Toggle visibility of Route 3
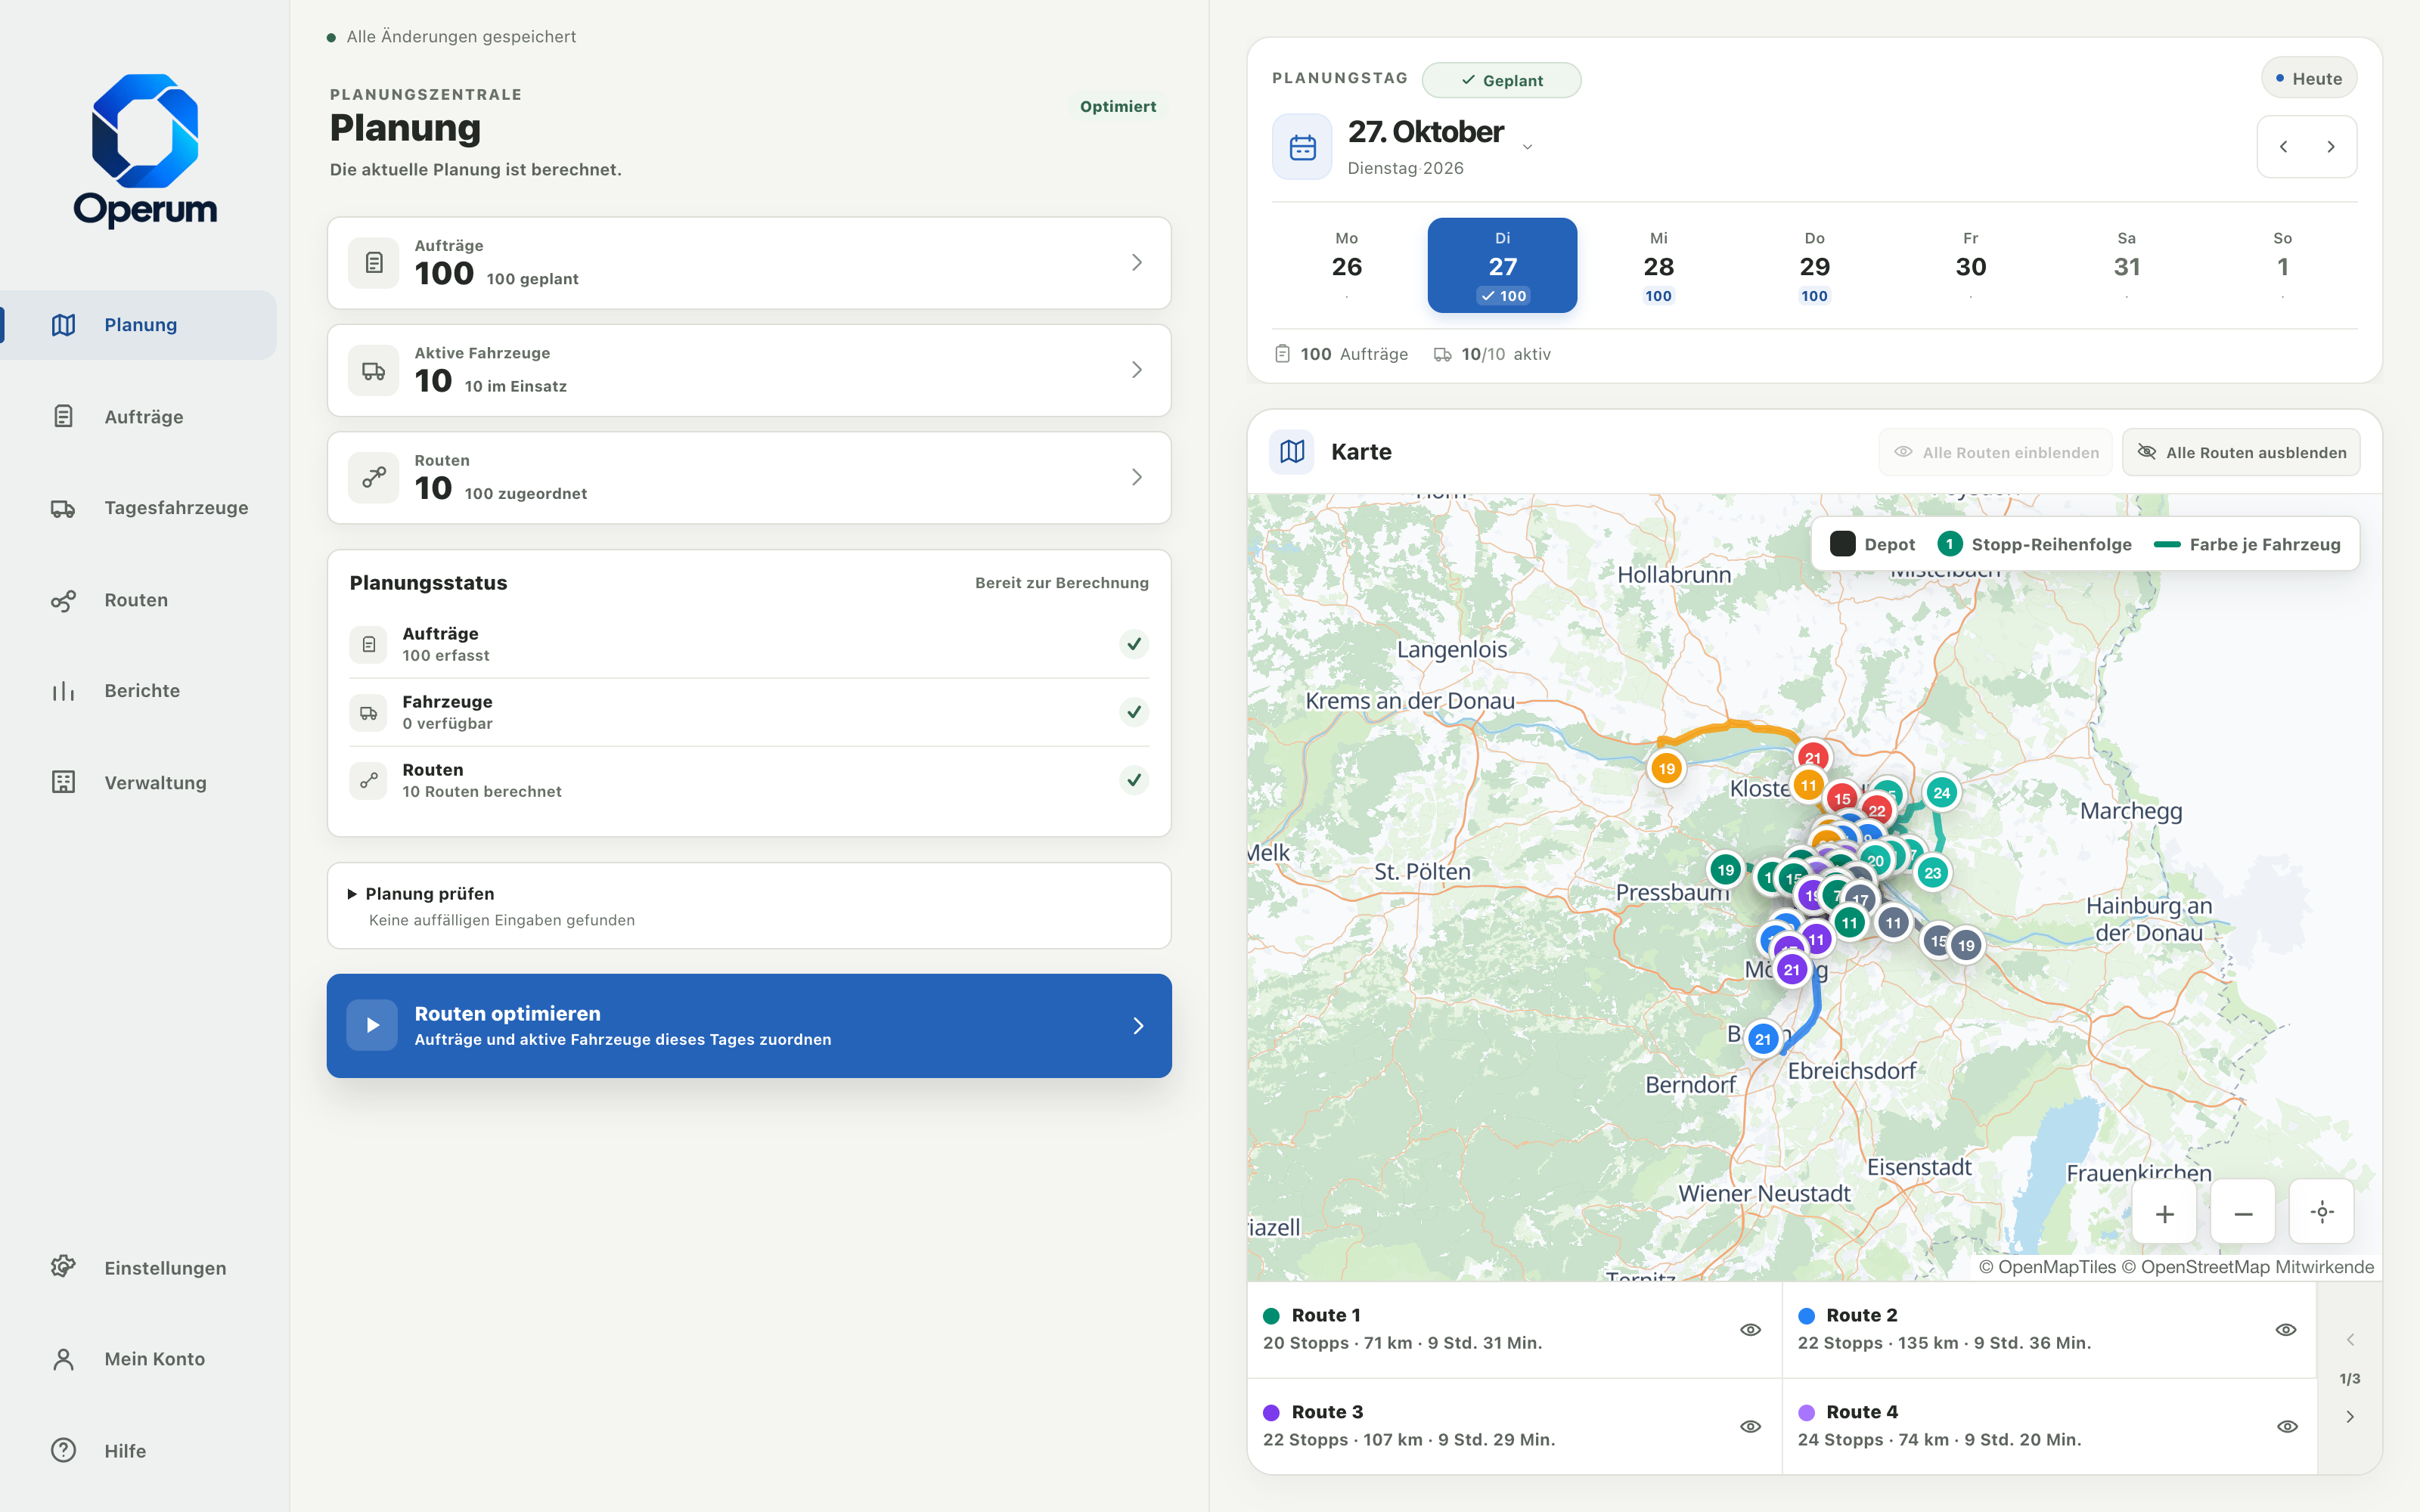This screenshot has height=1512, width=2420. (x=1750, y=1427)
